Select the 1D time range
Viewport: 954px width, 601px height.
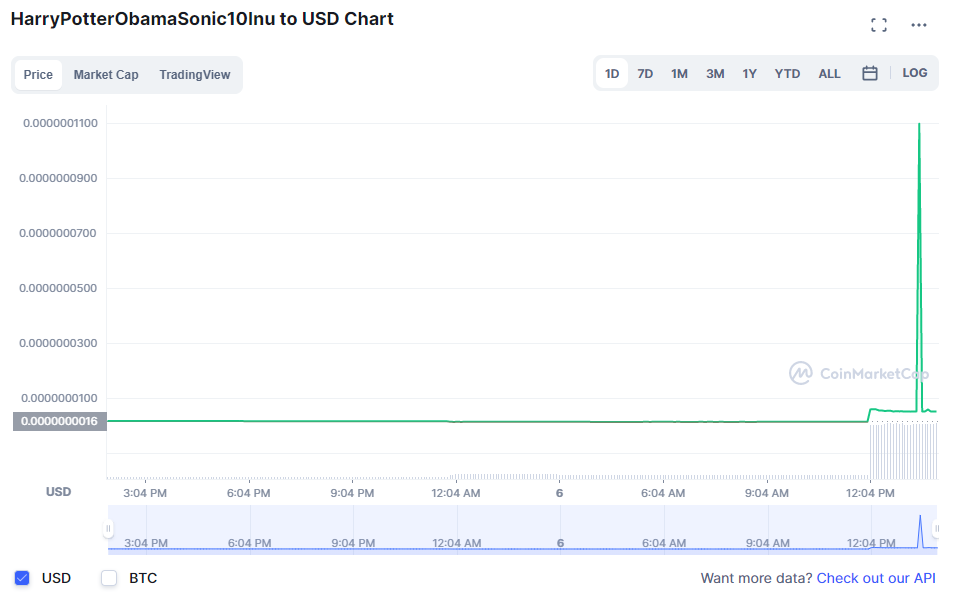[612, 73]
